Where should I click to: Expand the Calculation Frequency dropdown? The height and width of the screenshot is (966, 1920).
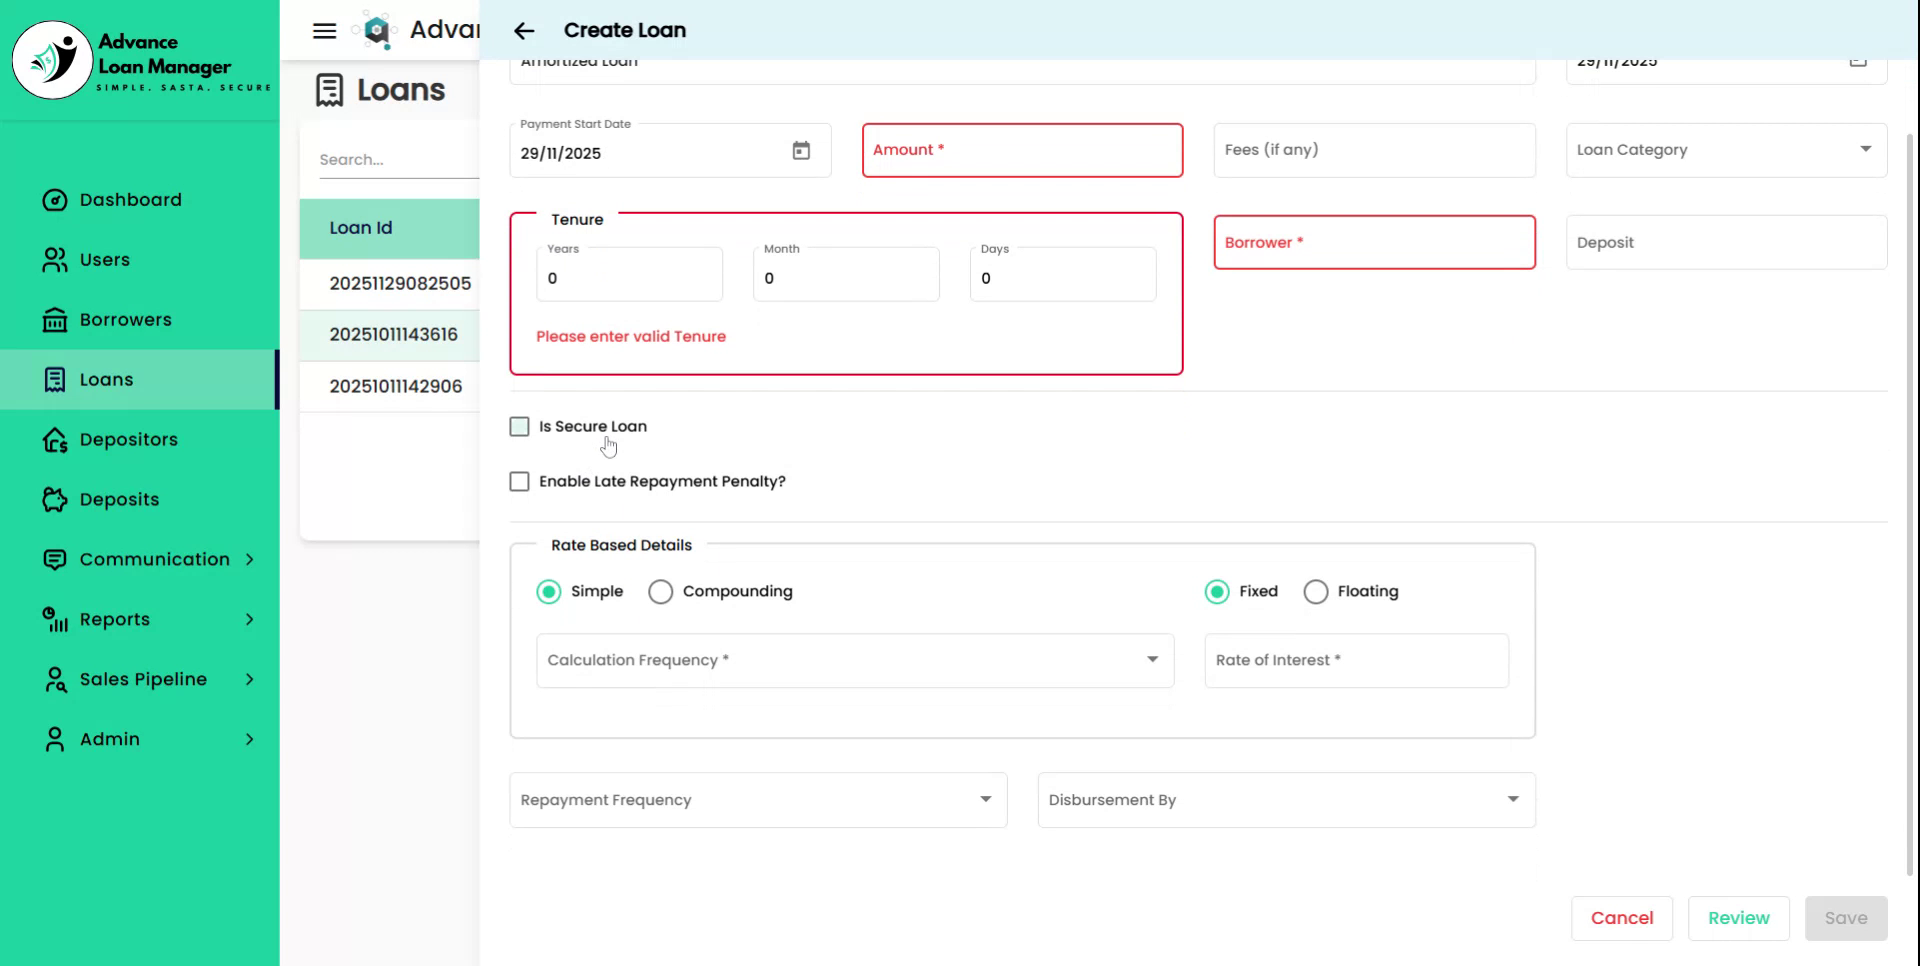point(854,660)
